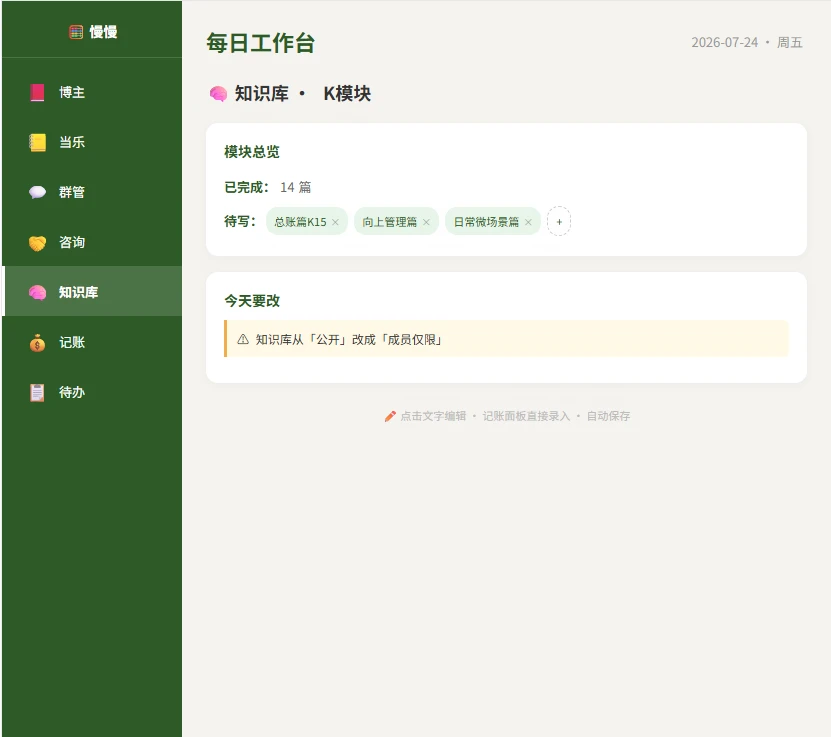
Task: Click the 点击文字编辑 footer text
Action: [433, 416]
